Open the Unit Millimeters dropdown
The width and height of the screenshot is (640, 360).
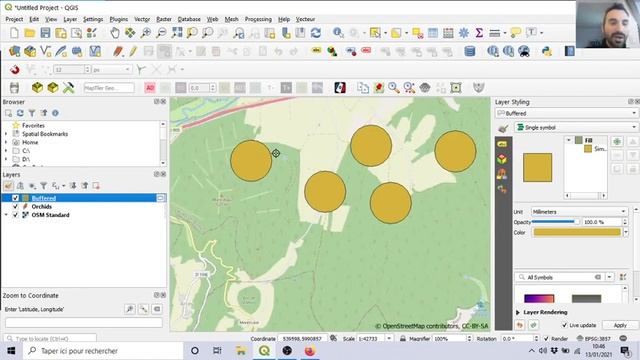pos(579,211)
